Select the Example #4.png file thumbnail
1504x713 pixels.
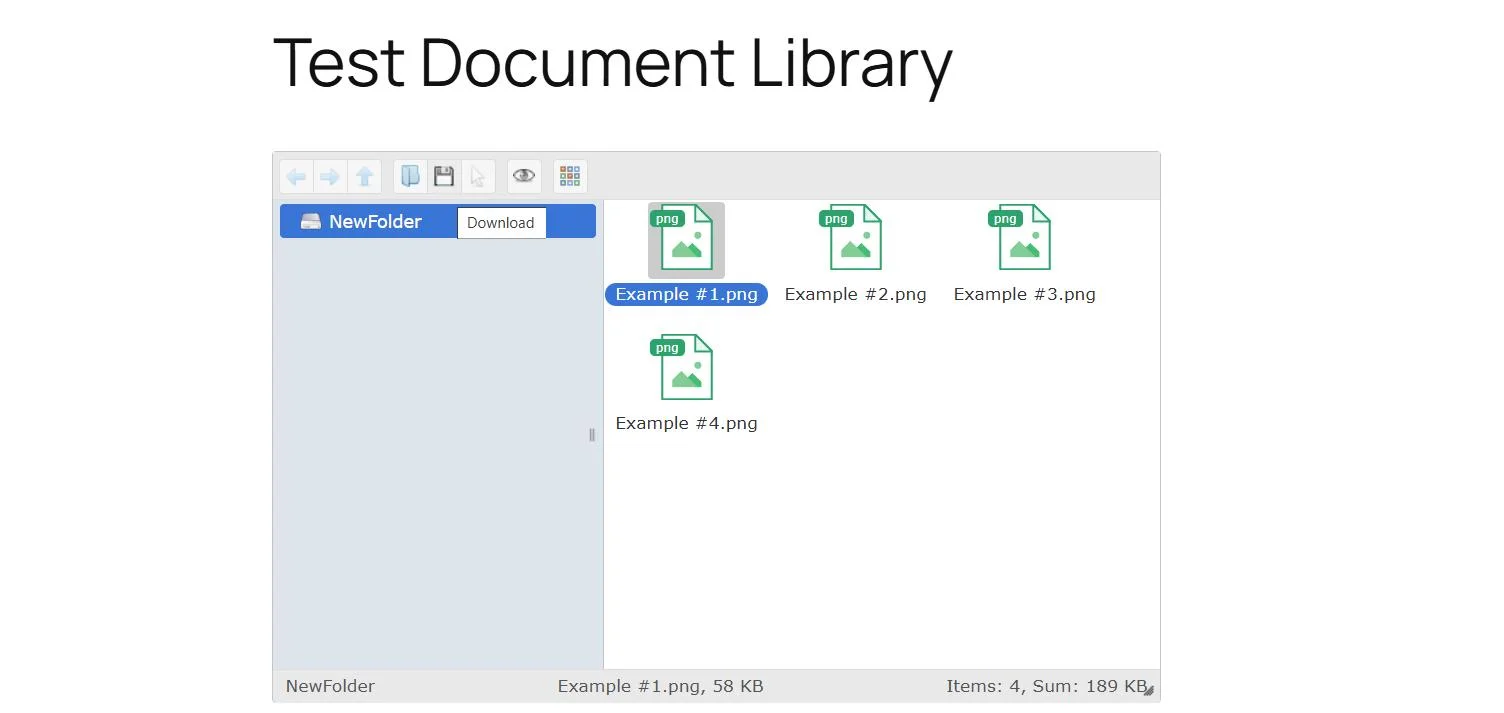click(x=686, y=369)
